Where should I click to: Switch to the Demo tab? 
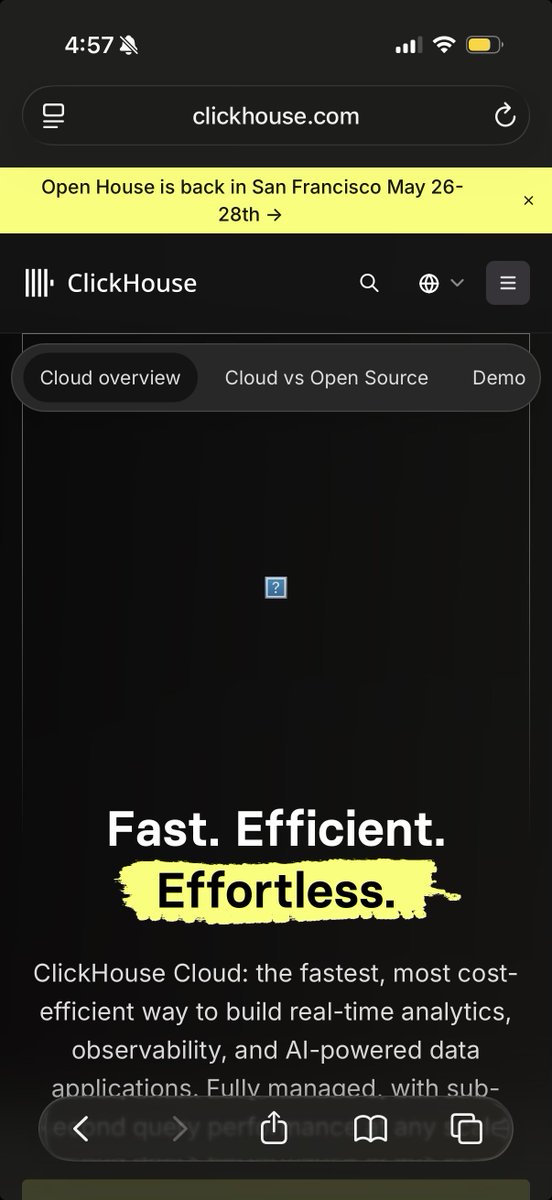coord(499,377)
